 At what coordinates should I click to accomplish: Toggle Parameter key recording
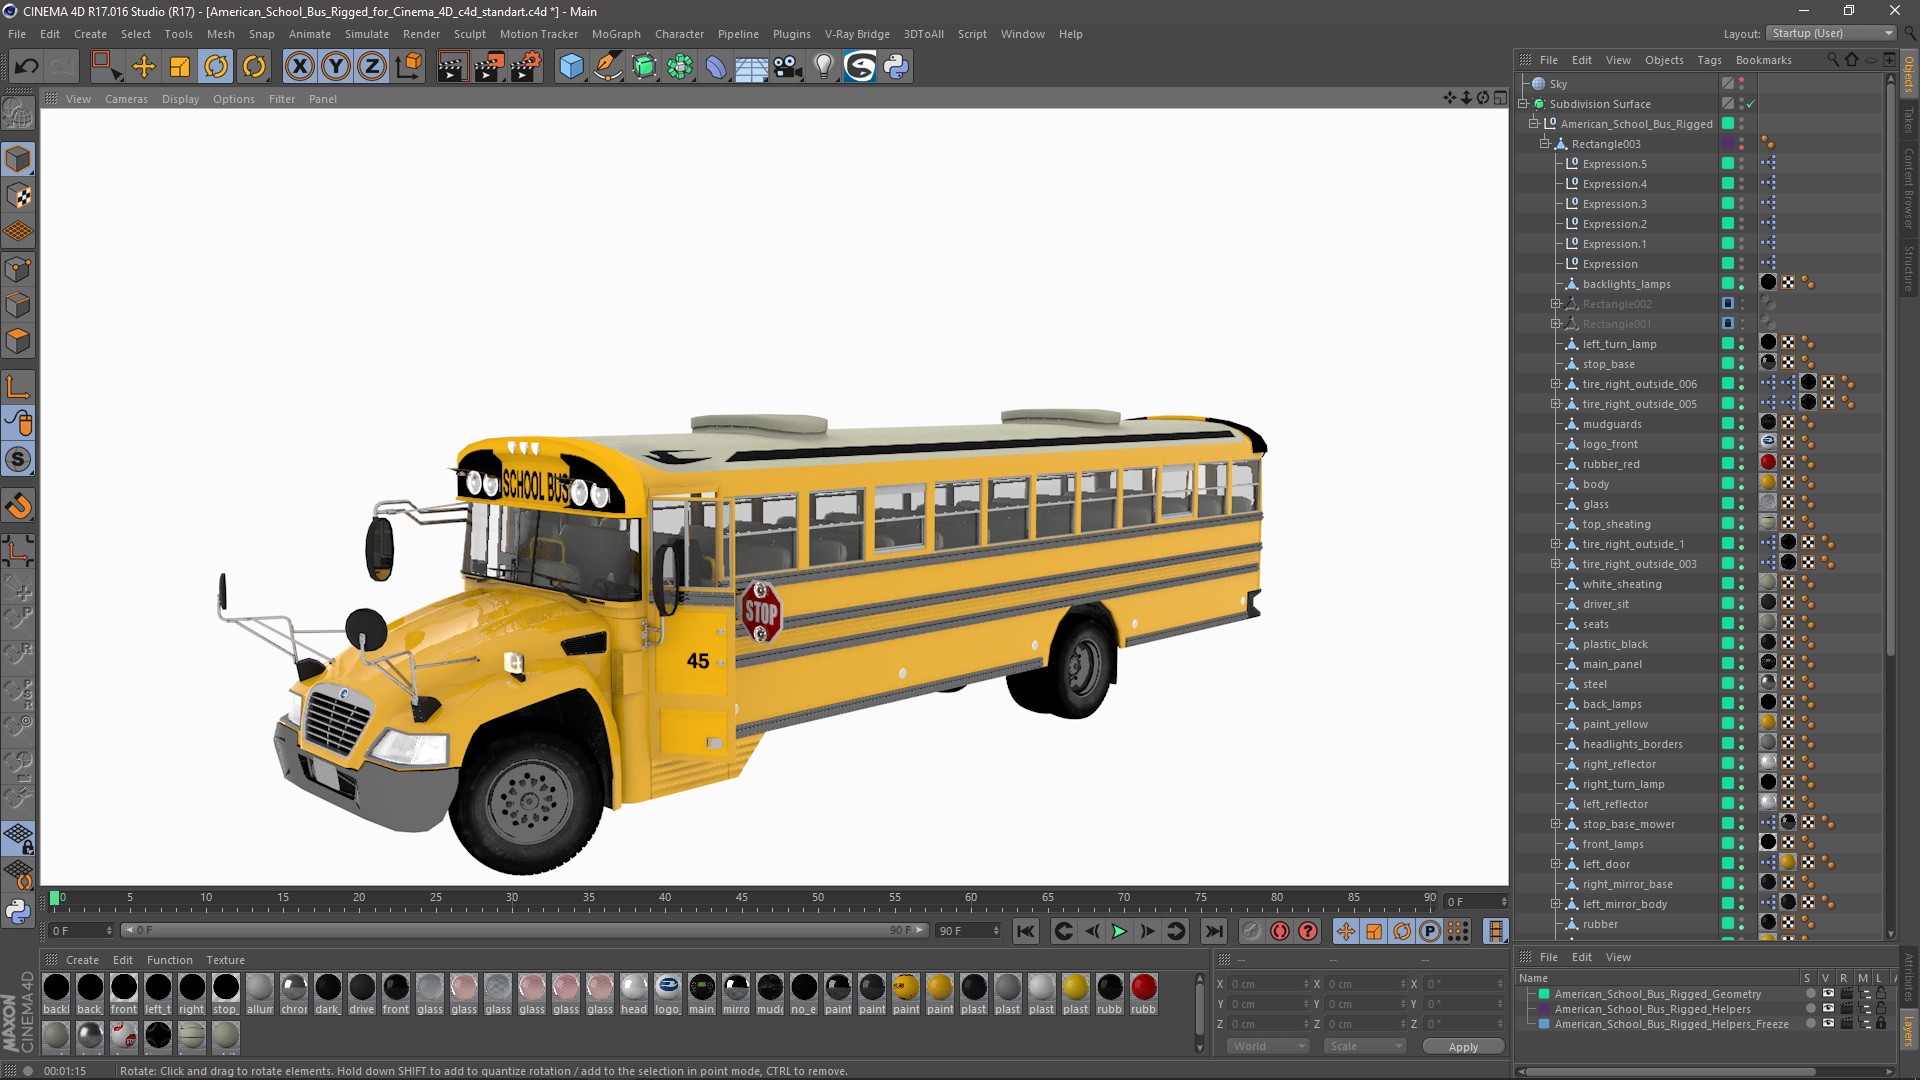tap(1430, 931)
